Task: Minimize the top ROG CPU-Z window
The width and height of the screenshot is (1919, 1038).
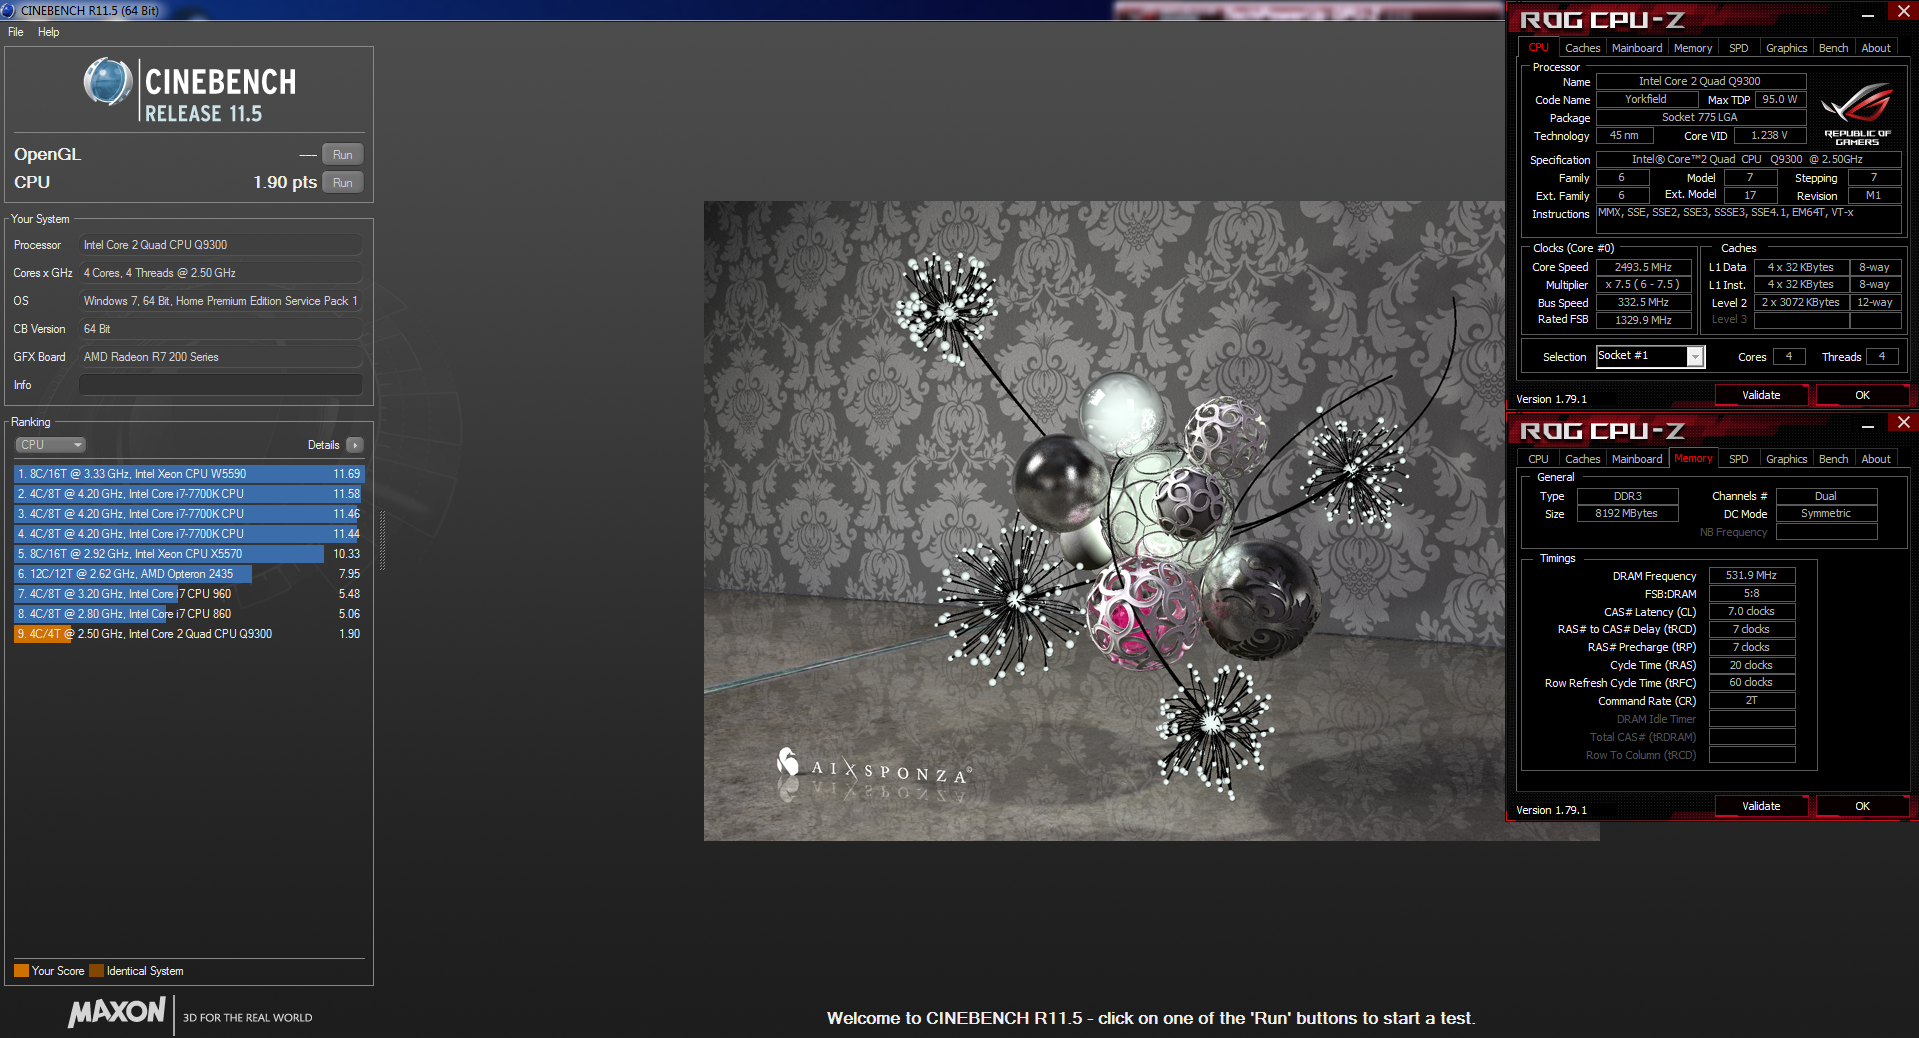Action: pyautogui.click(x=1867, y=16)
